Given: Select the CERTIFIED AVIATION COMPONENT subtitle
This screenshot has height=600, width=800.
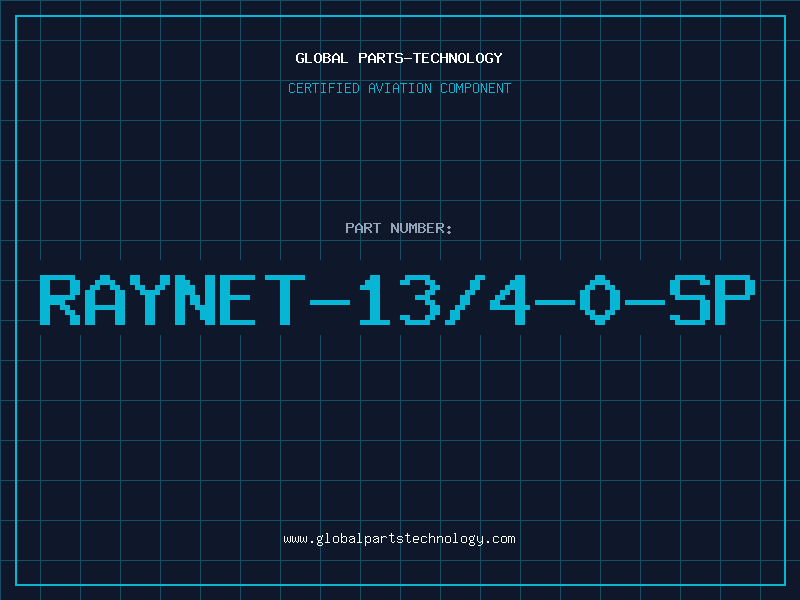Looking at the screenshot, I should (x=399, y=88).
